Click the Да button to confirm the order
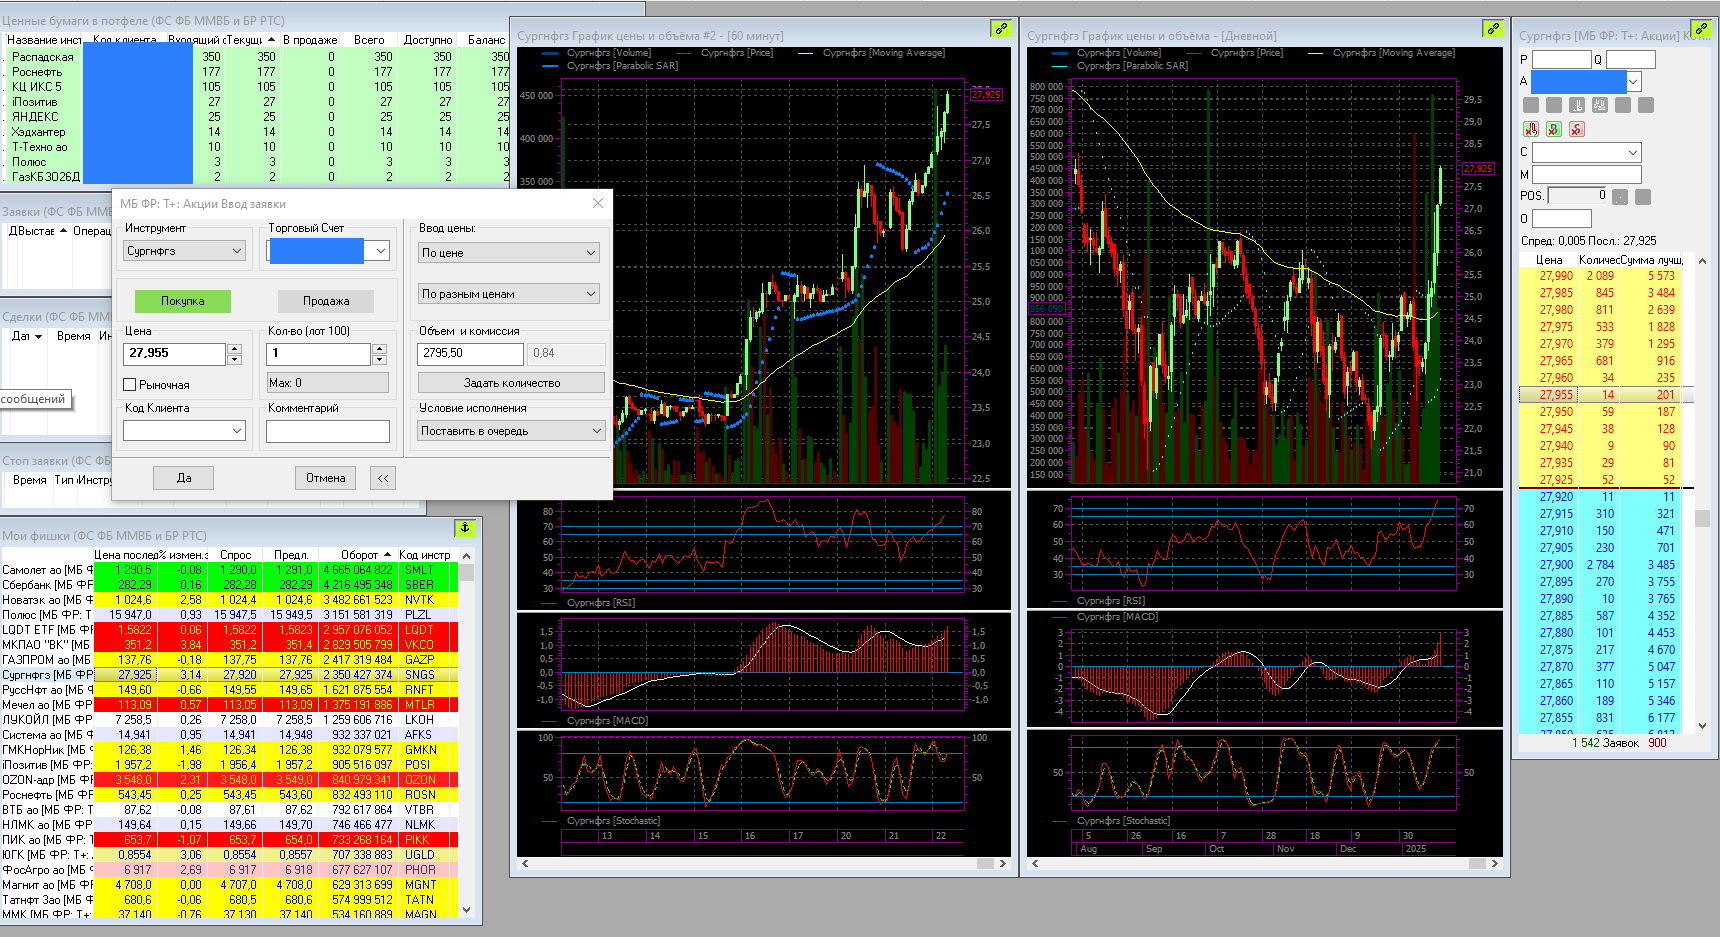Screen dimensions: 1720x937 coord(184,478)
